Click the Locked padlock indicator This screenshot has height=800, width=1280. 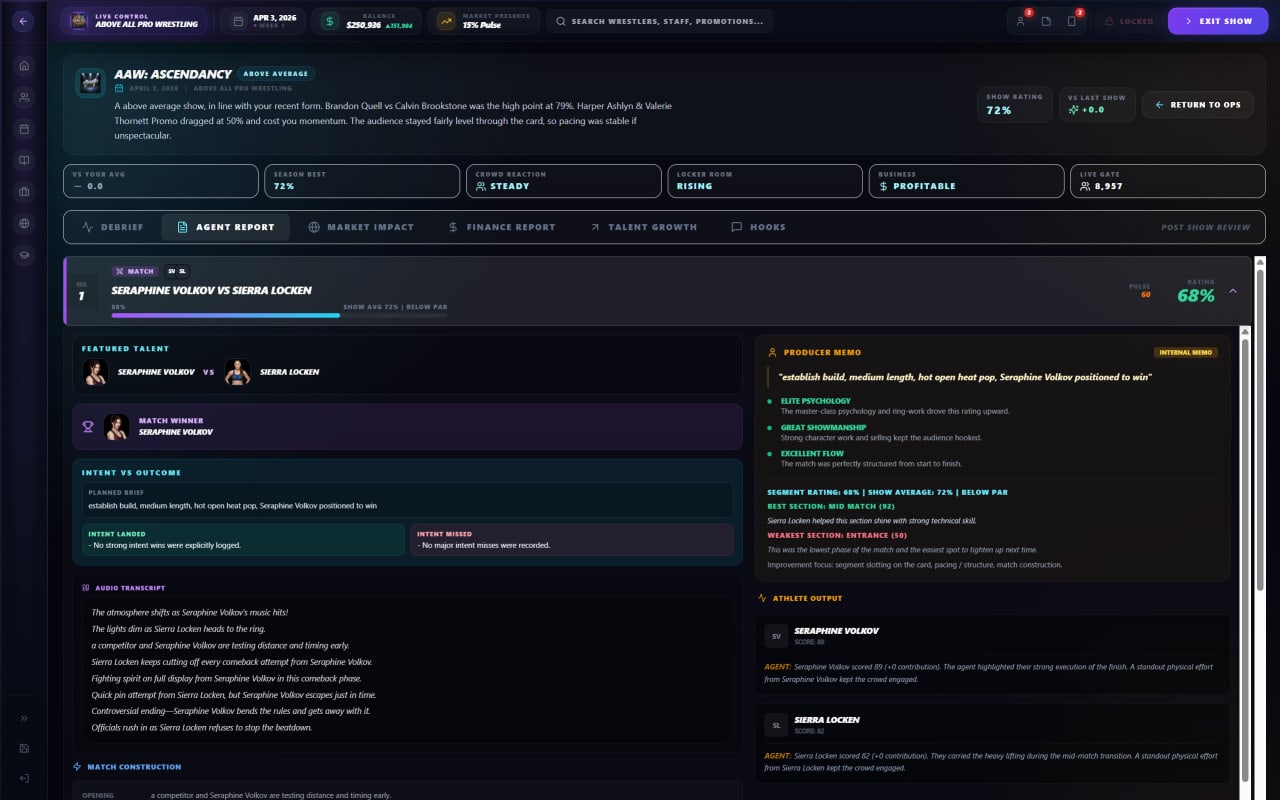(x=1129, y=21)
